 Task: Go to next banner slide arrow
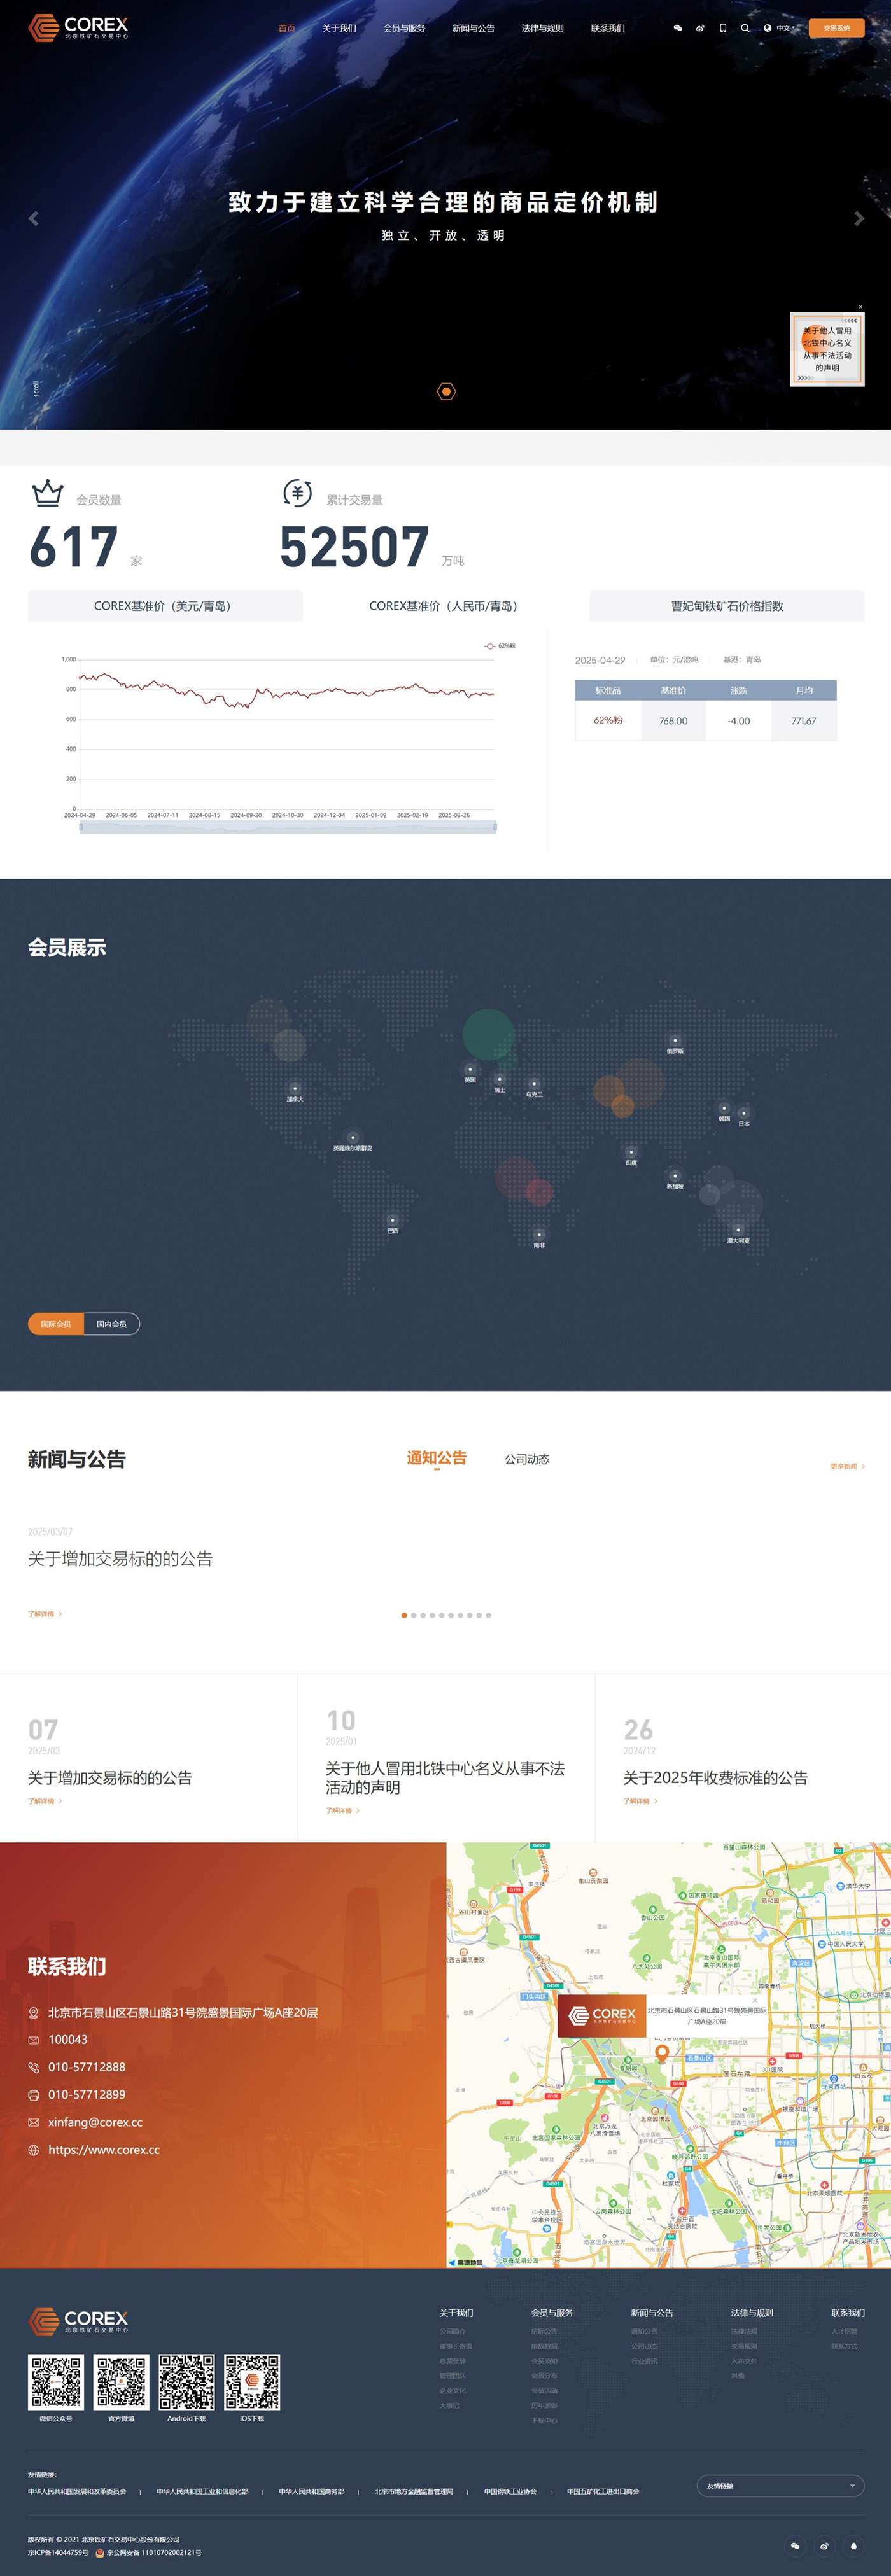(859, 218)
